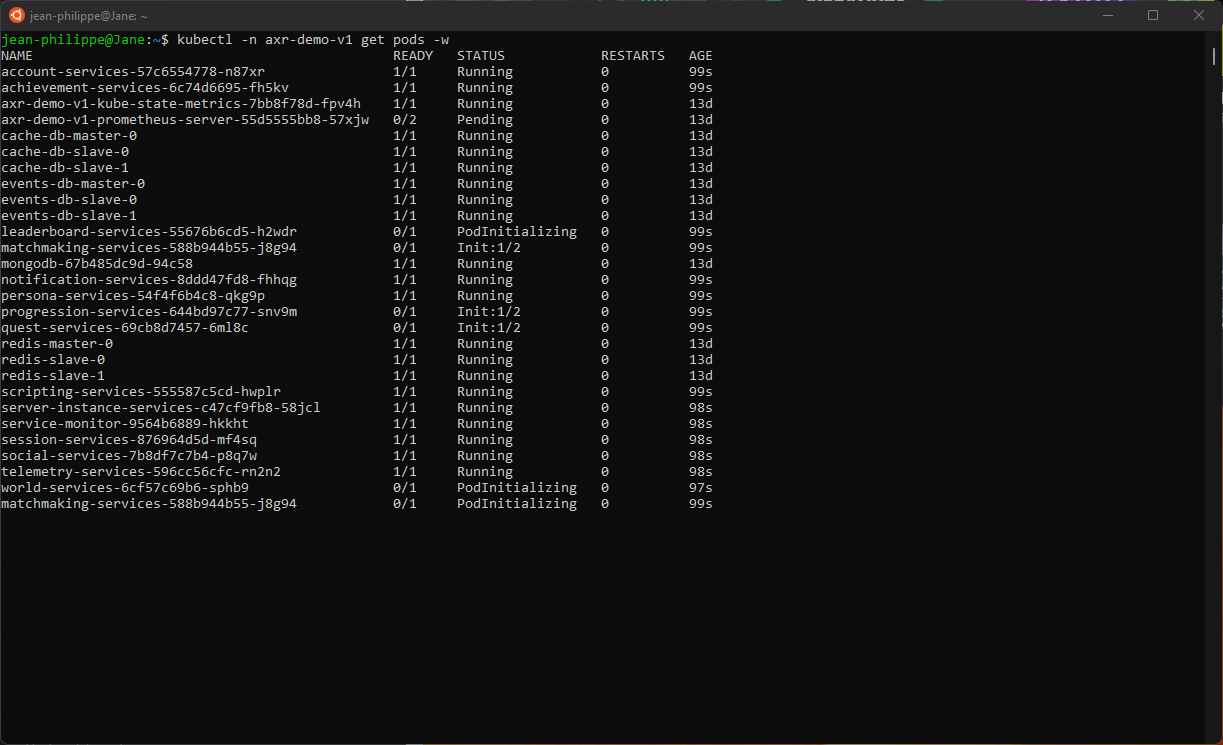Select pod name events-db-slave-1
The width and height of the screenshot is (1223, 745).
point(69,216)
